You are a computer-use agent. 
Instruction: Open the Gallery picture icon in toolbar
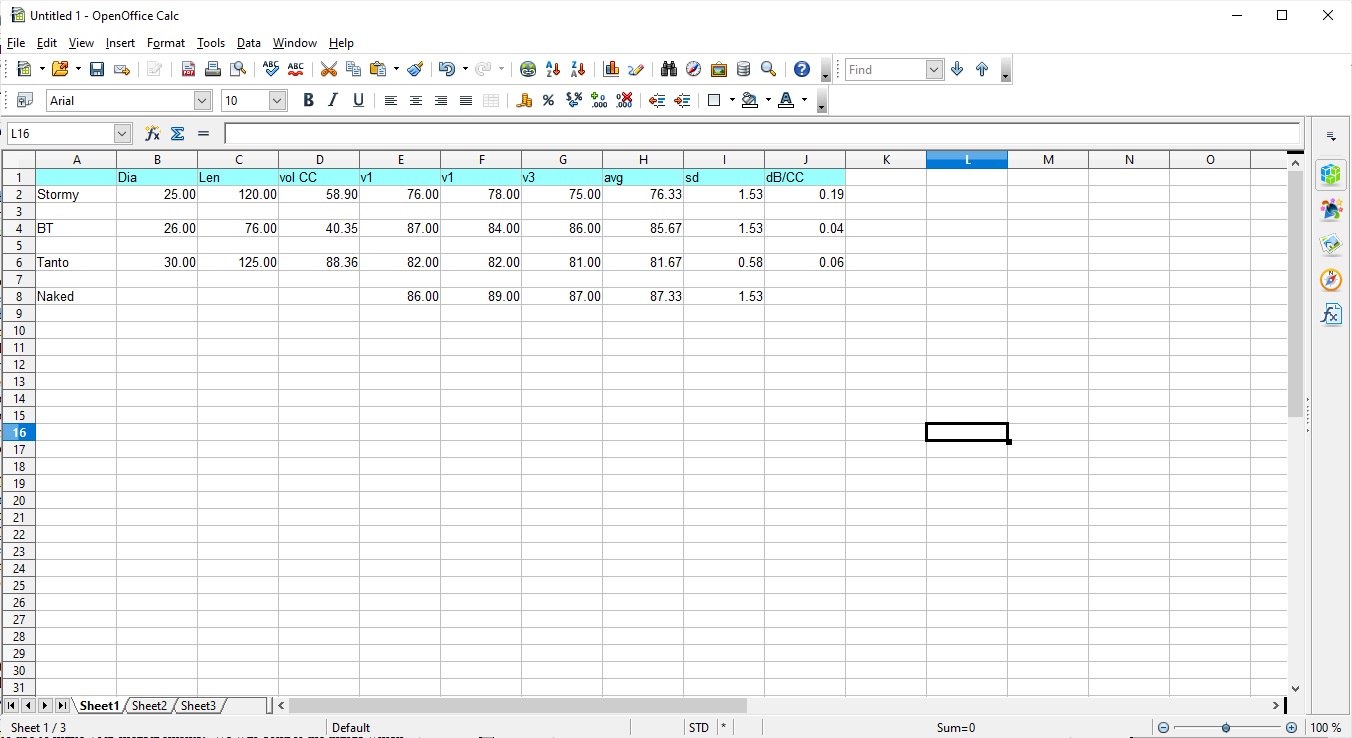click(719, 69)
